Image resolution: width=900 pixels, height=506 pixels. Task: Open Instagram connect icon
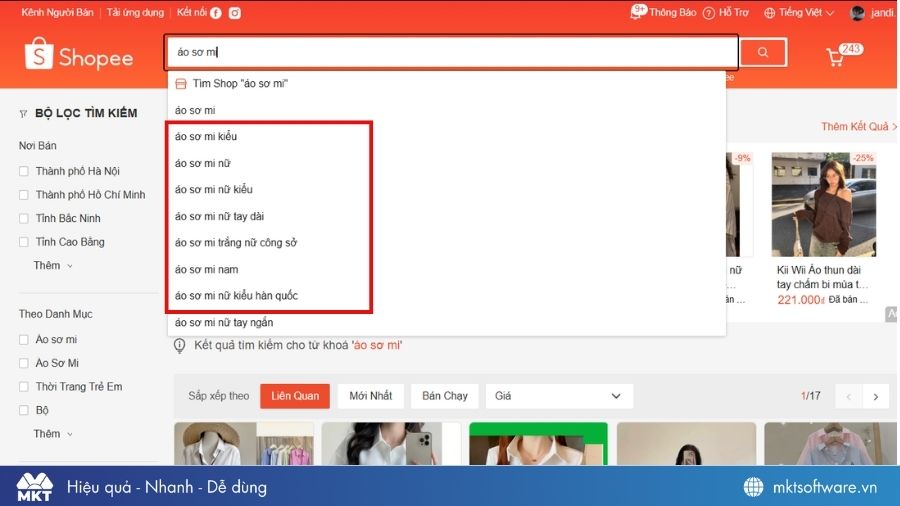[x=235, y=13]
